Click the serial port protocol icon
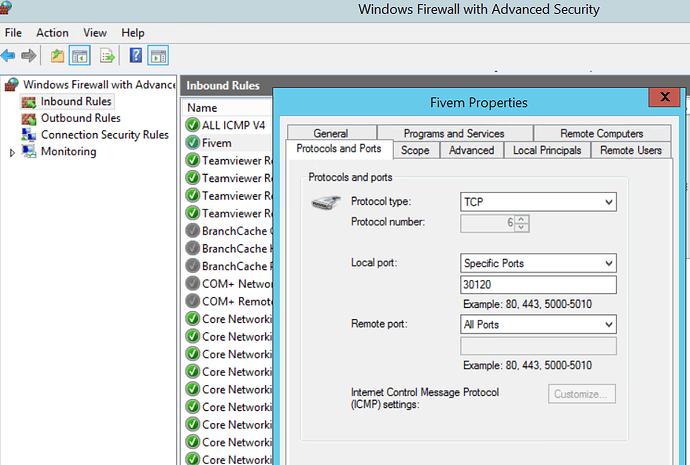This screenshot has width=690, height=465. [x=326, y=202]
